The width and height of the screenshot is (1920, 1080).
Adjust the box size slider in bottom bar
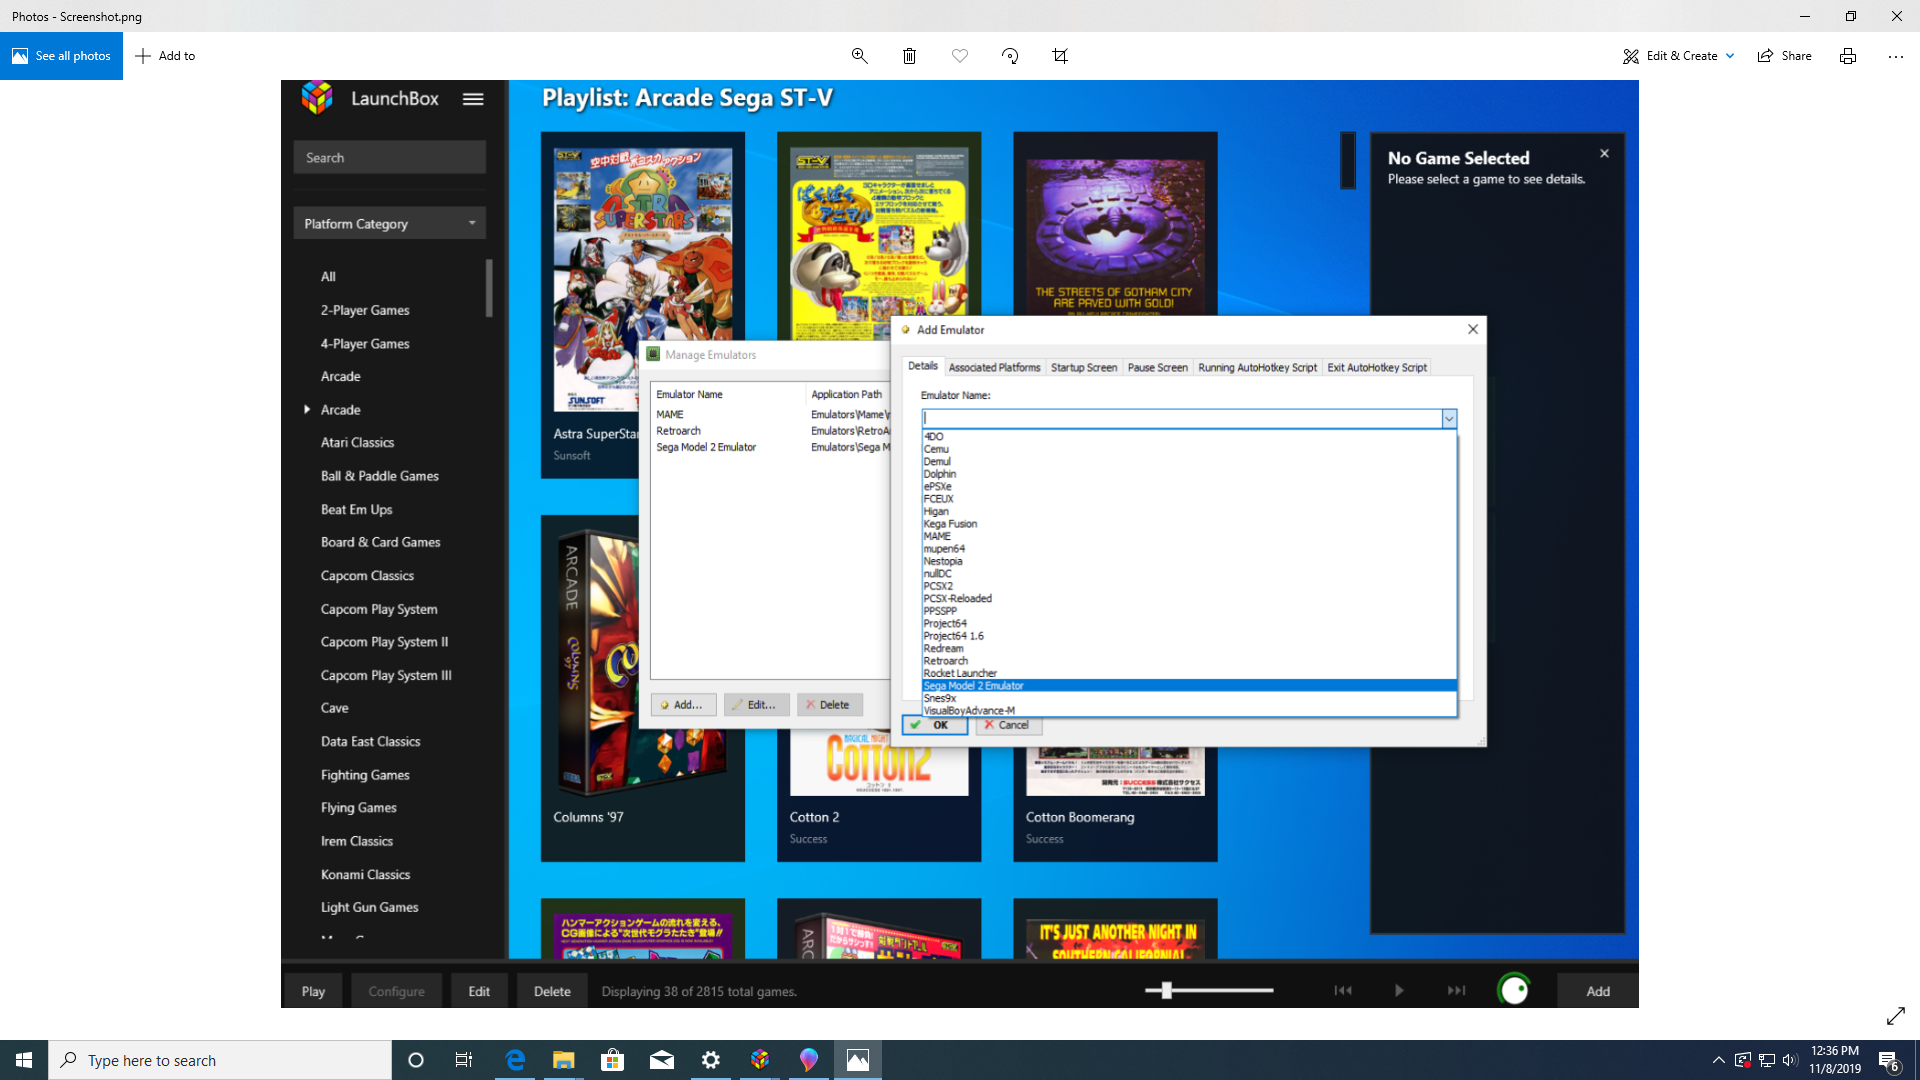click(1166, 990)
